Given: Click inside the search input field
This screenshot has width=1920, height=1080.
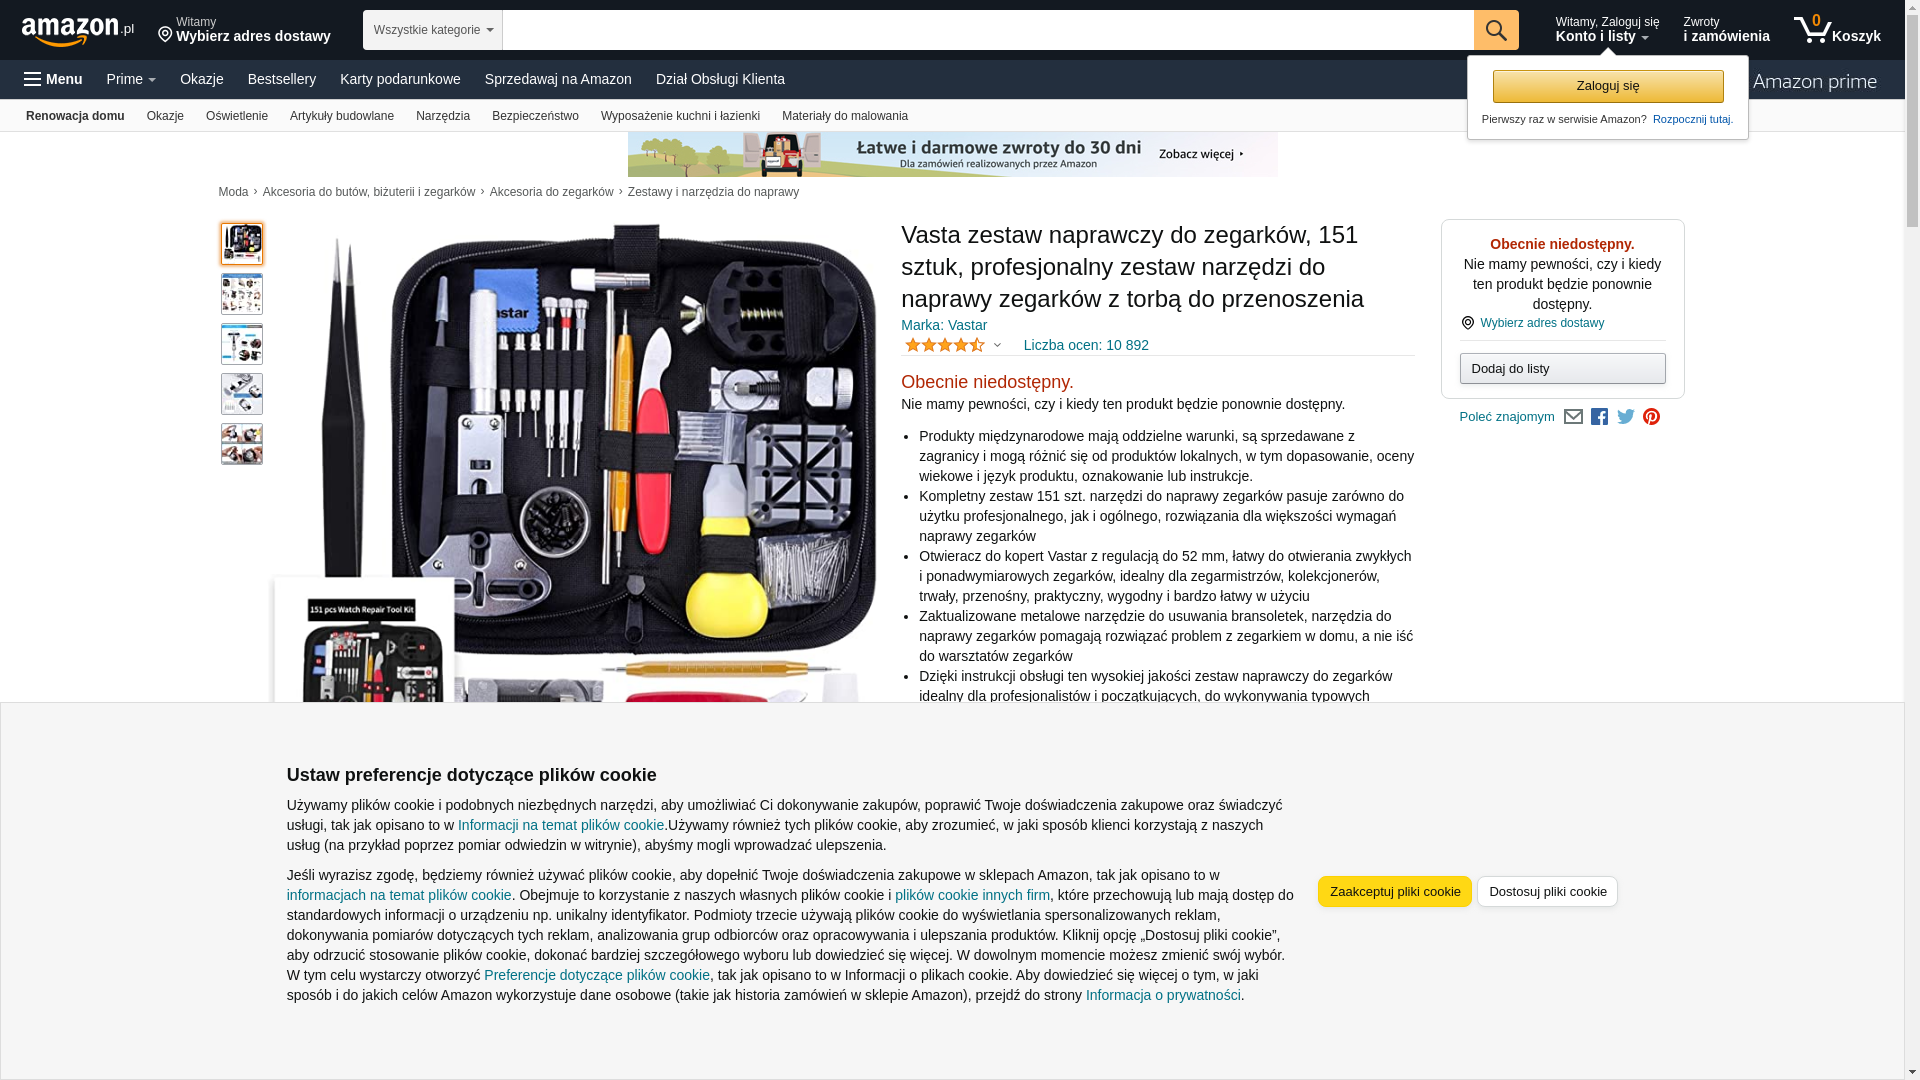Looking at the screenshot, I should pos(987,30).
